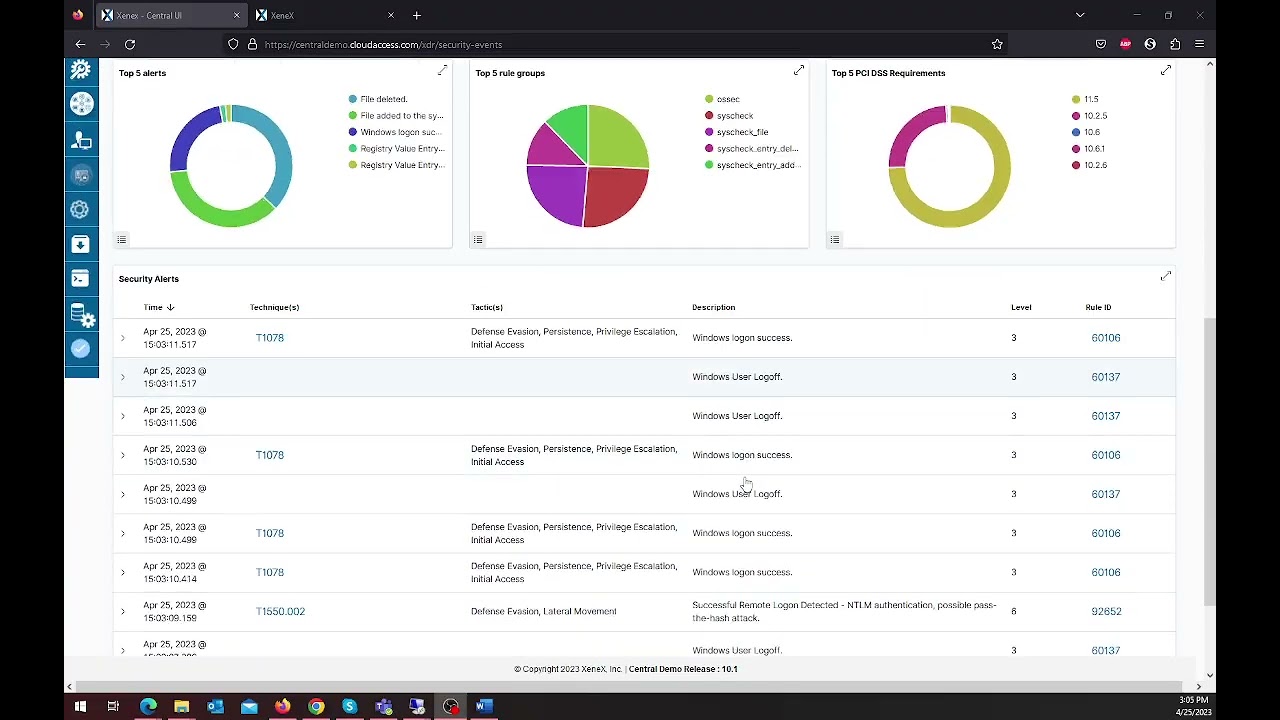Click the Technique(s) column header
Viewport: 1280px width, 720px height.
pos(274,307)
